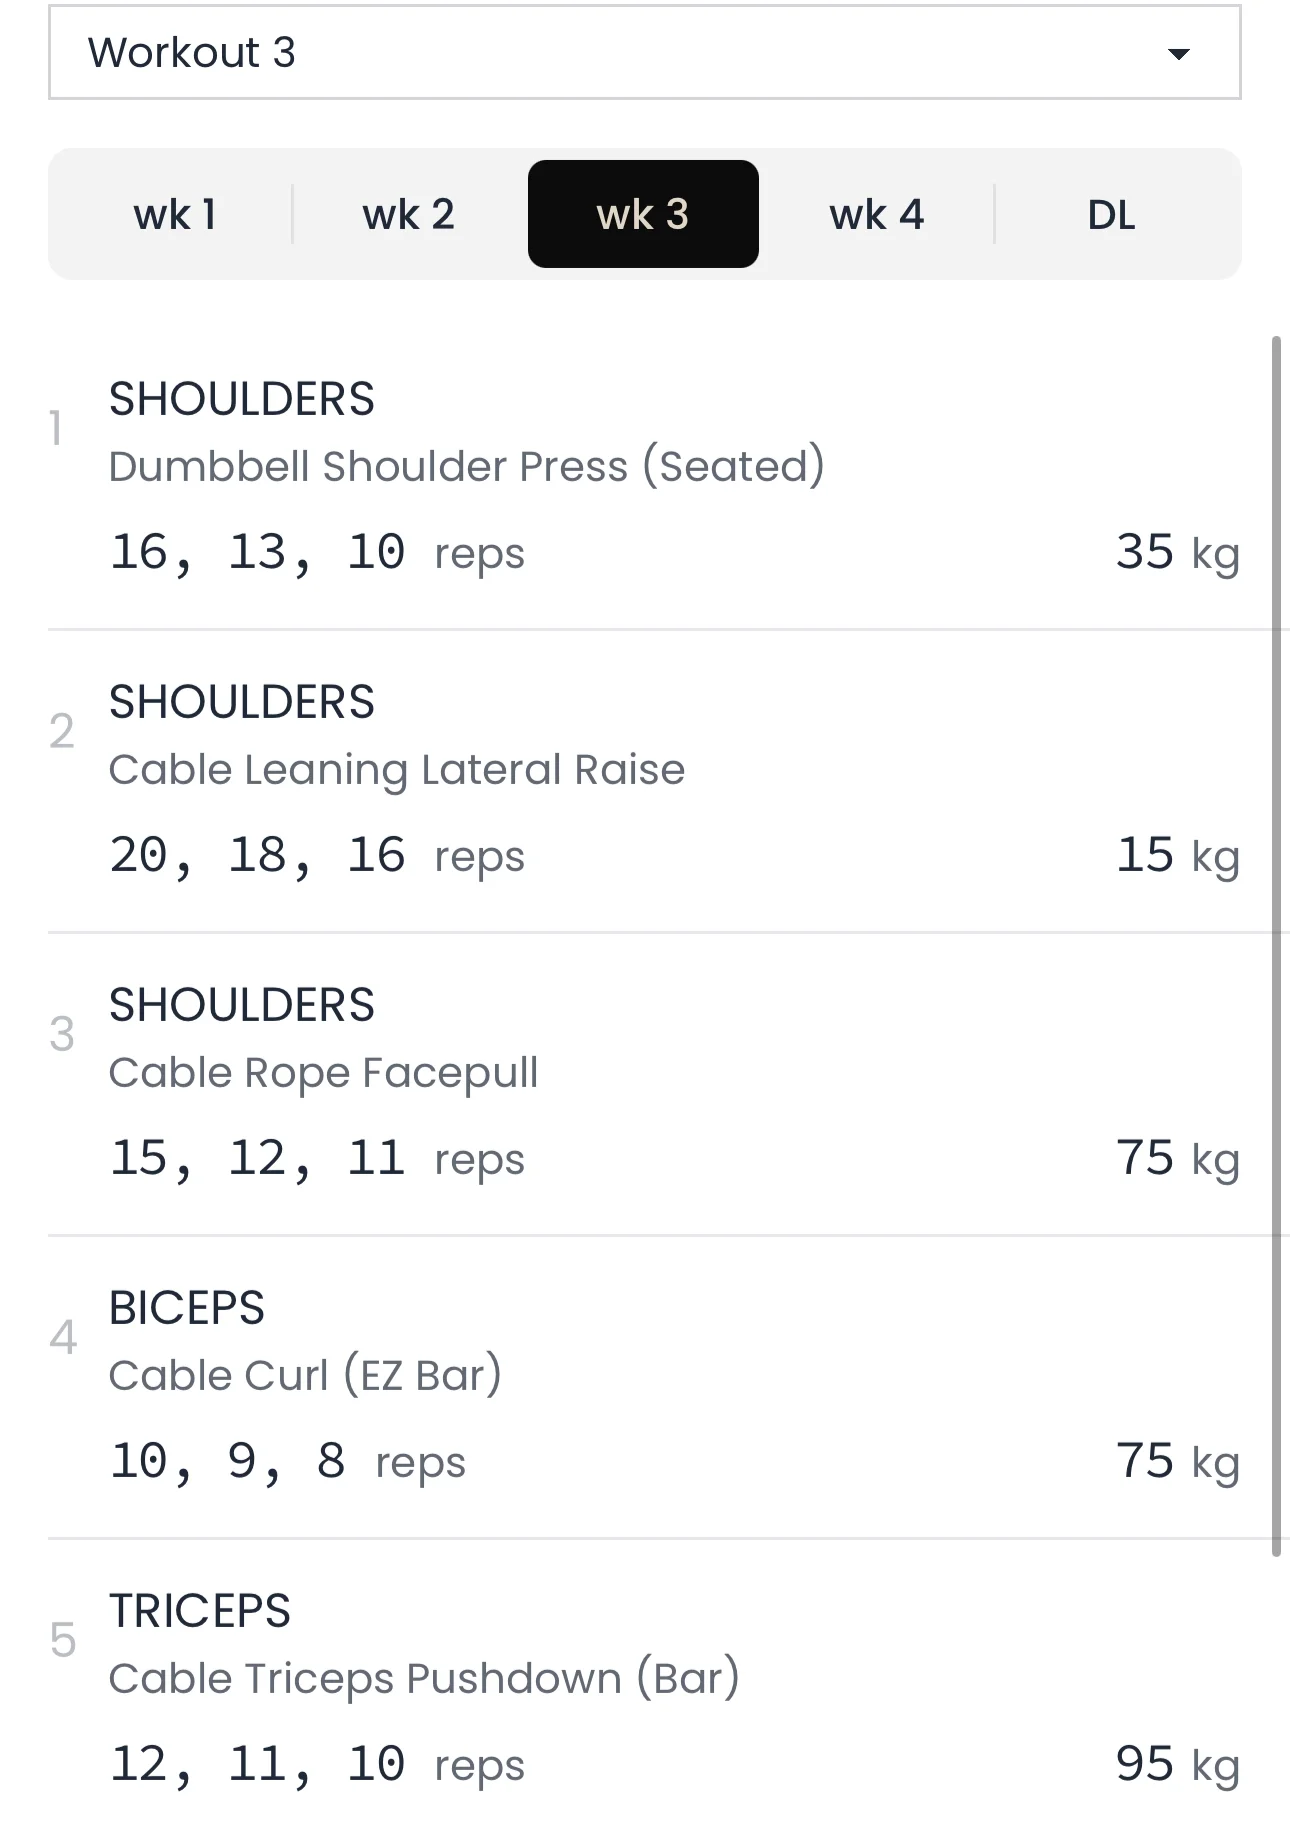Select the Cable Rope Facepull exercise
The width and height of the screenshot is (1290, 1833).
[323, 1073]
